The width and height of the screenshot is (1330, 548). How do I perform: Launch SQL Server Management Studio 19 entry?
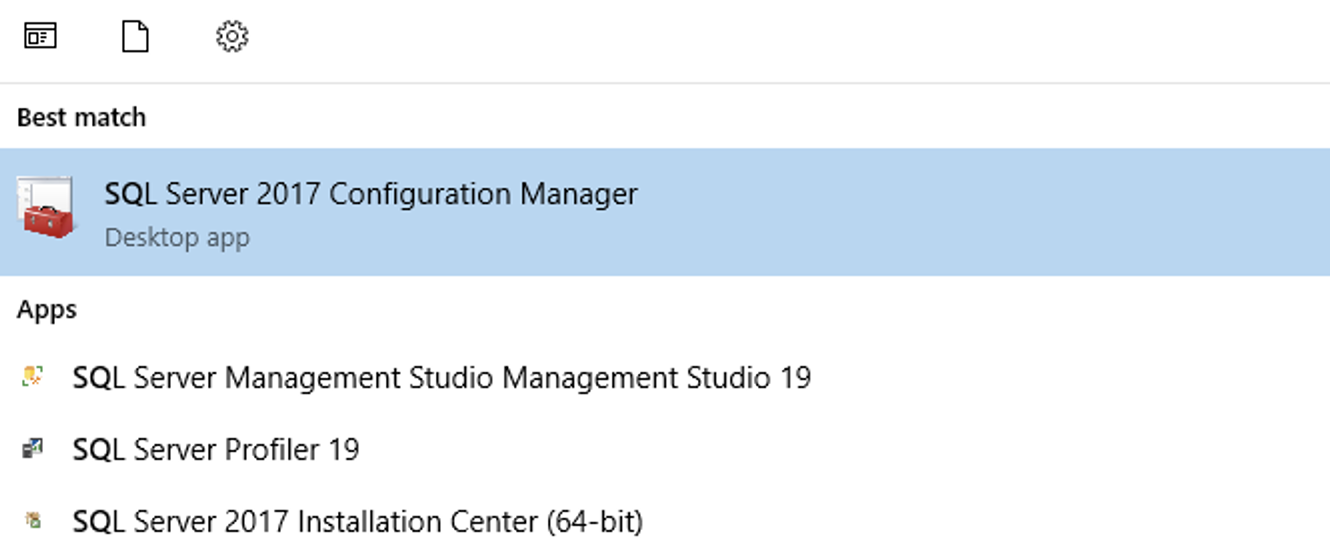coord(441,378)
